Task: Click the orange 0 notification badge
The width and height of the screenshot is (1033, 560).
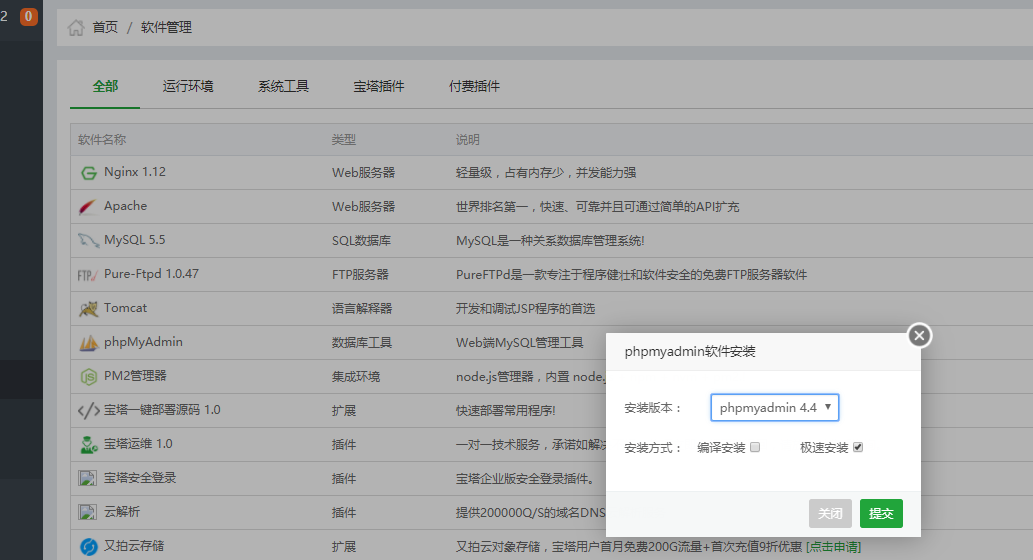Action: 28,16
